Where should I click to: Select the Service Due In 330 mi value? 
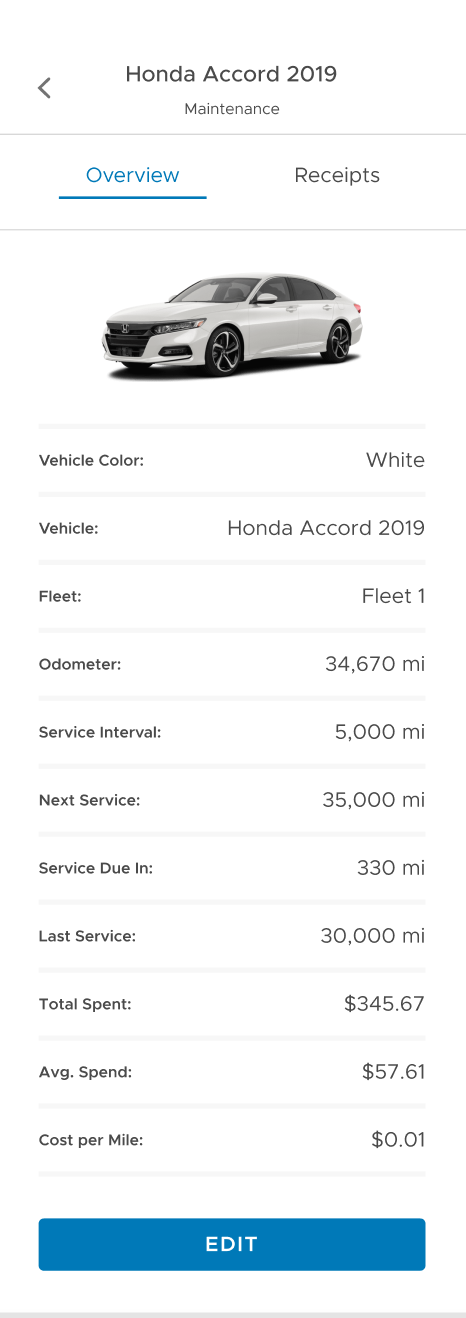pyautogui.click(x=391, y=868)
